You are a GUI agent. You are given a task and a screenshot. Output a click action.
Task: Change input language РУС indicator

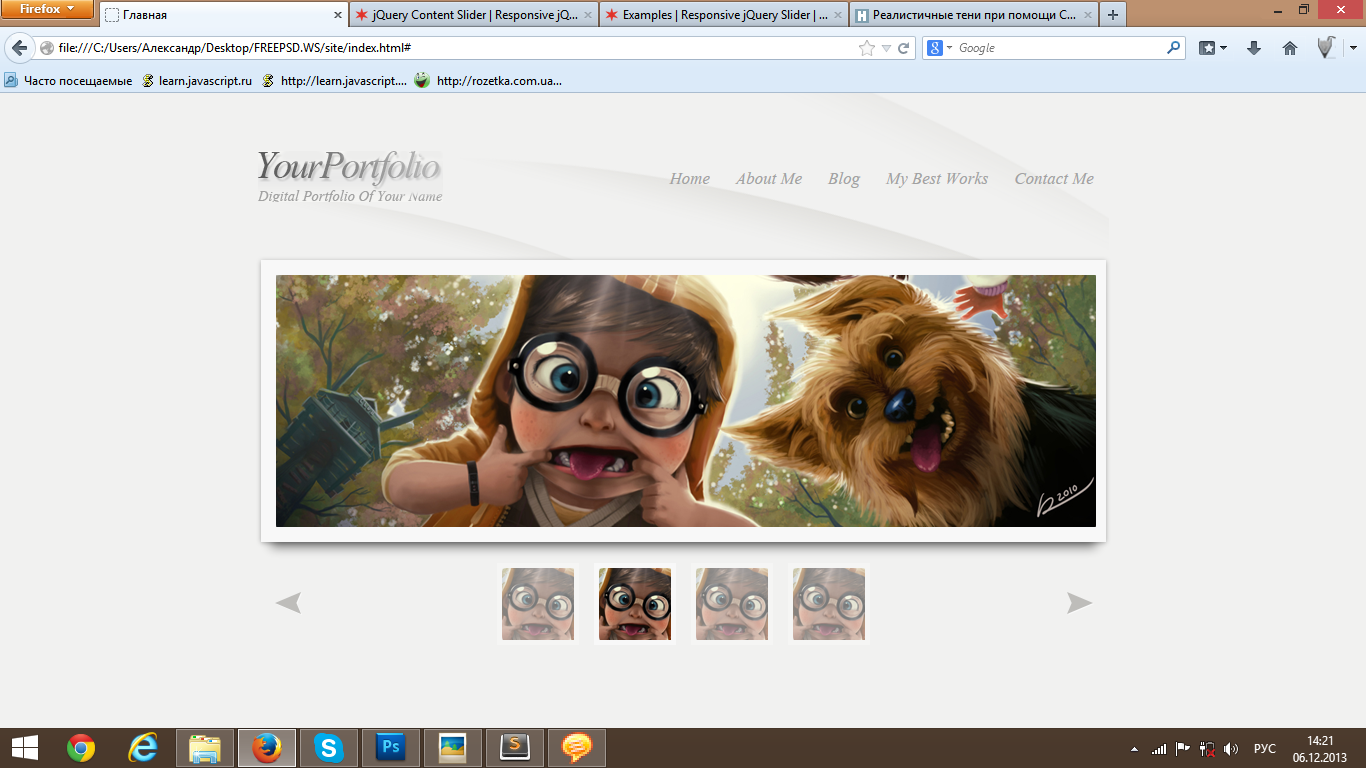click(x=1265, y=748)
